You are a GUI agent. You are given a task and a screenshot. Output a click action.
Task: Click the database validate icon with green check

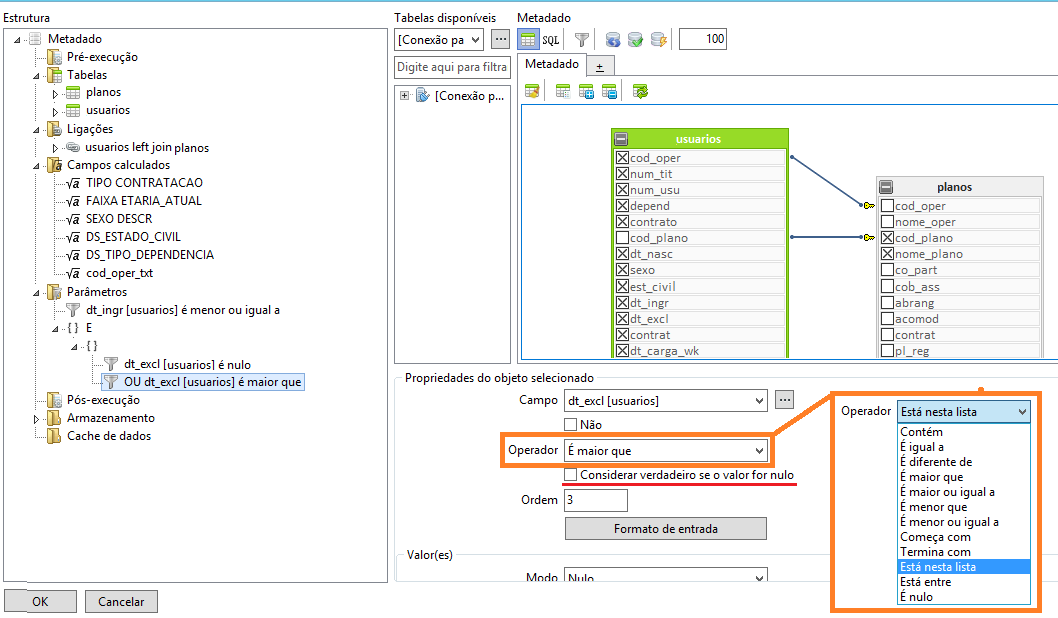635,40
